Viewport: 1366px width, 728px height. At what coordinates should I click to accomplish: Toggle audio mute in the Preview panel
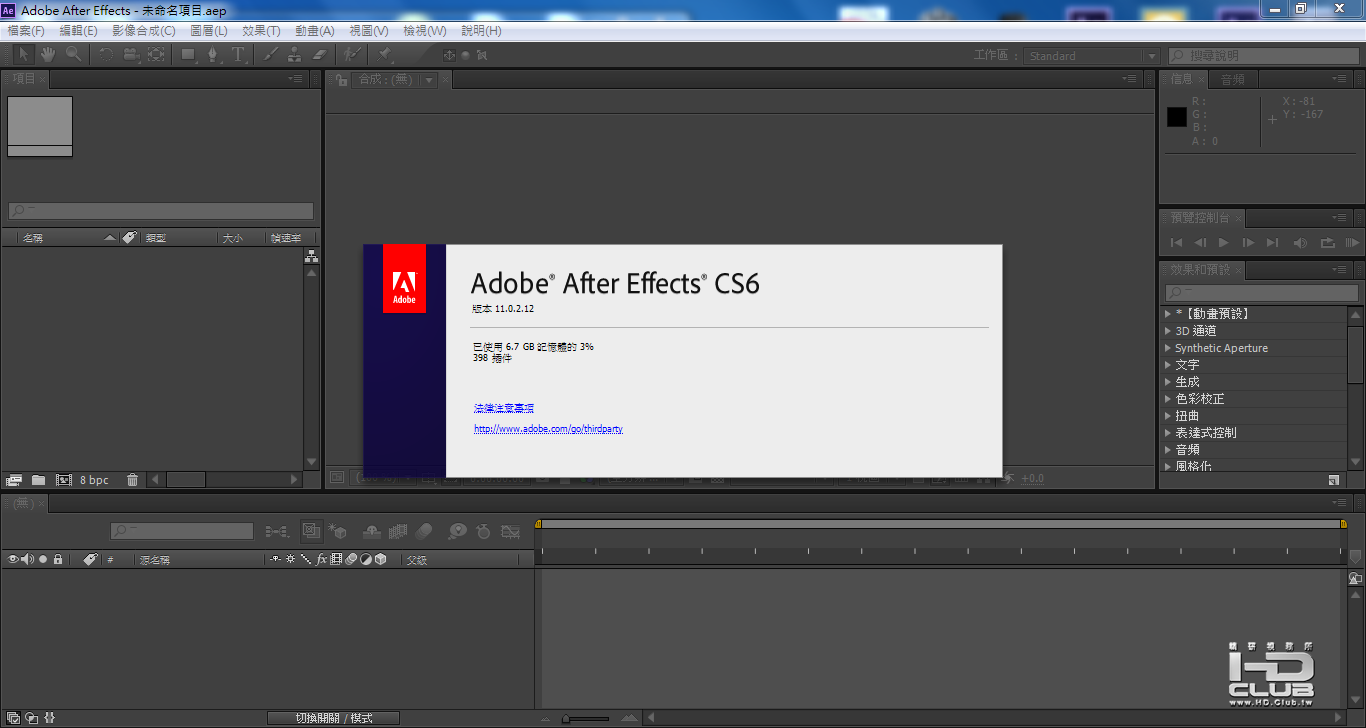1300,243
